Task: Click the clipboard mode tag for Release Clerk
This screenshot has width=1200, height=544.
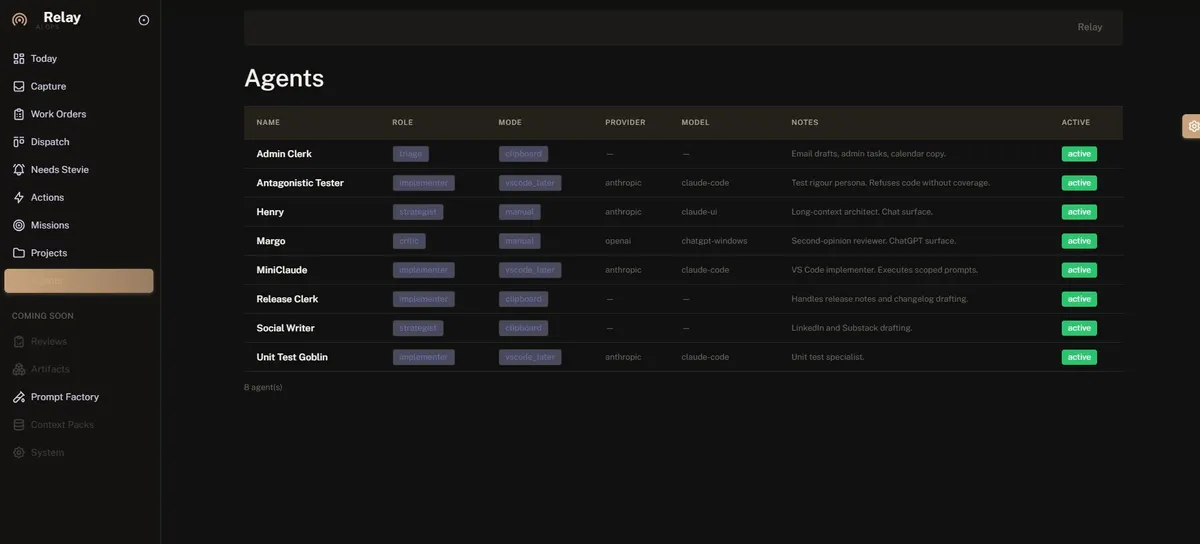Action: (523, 299)
